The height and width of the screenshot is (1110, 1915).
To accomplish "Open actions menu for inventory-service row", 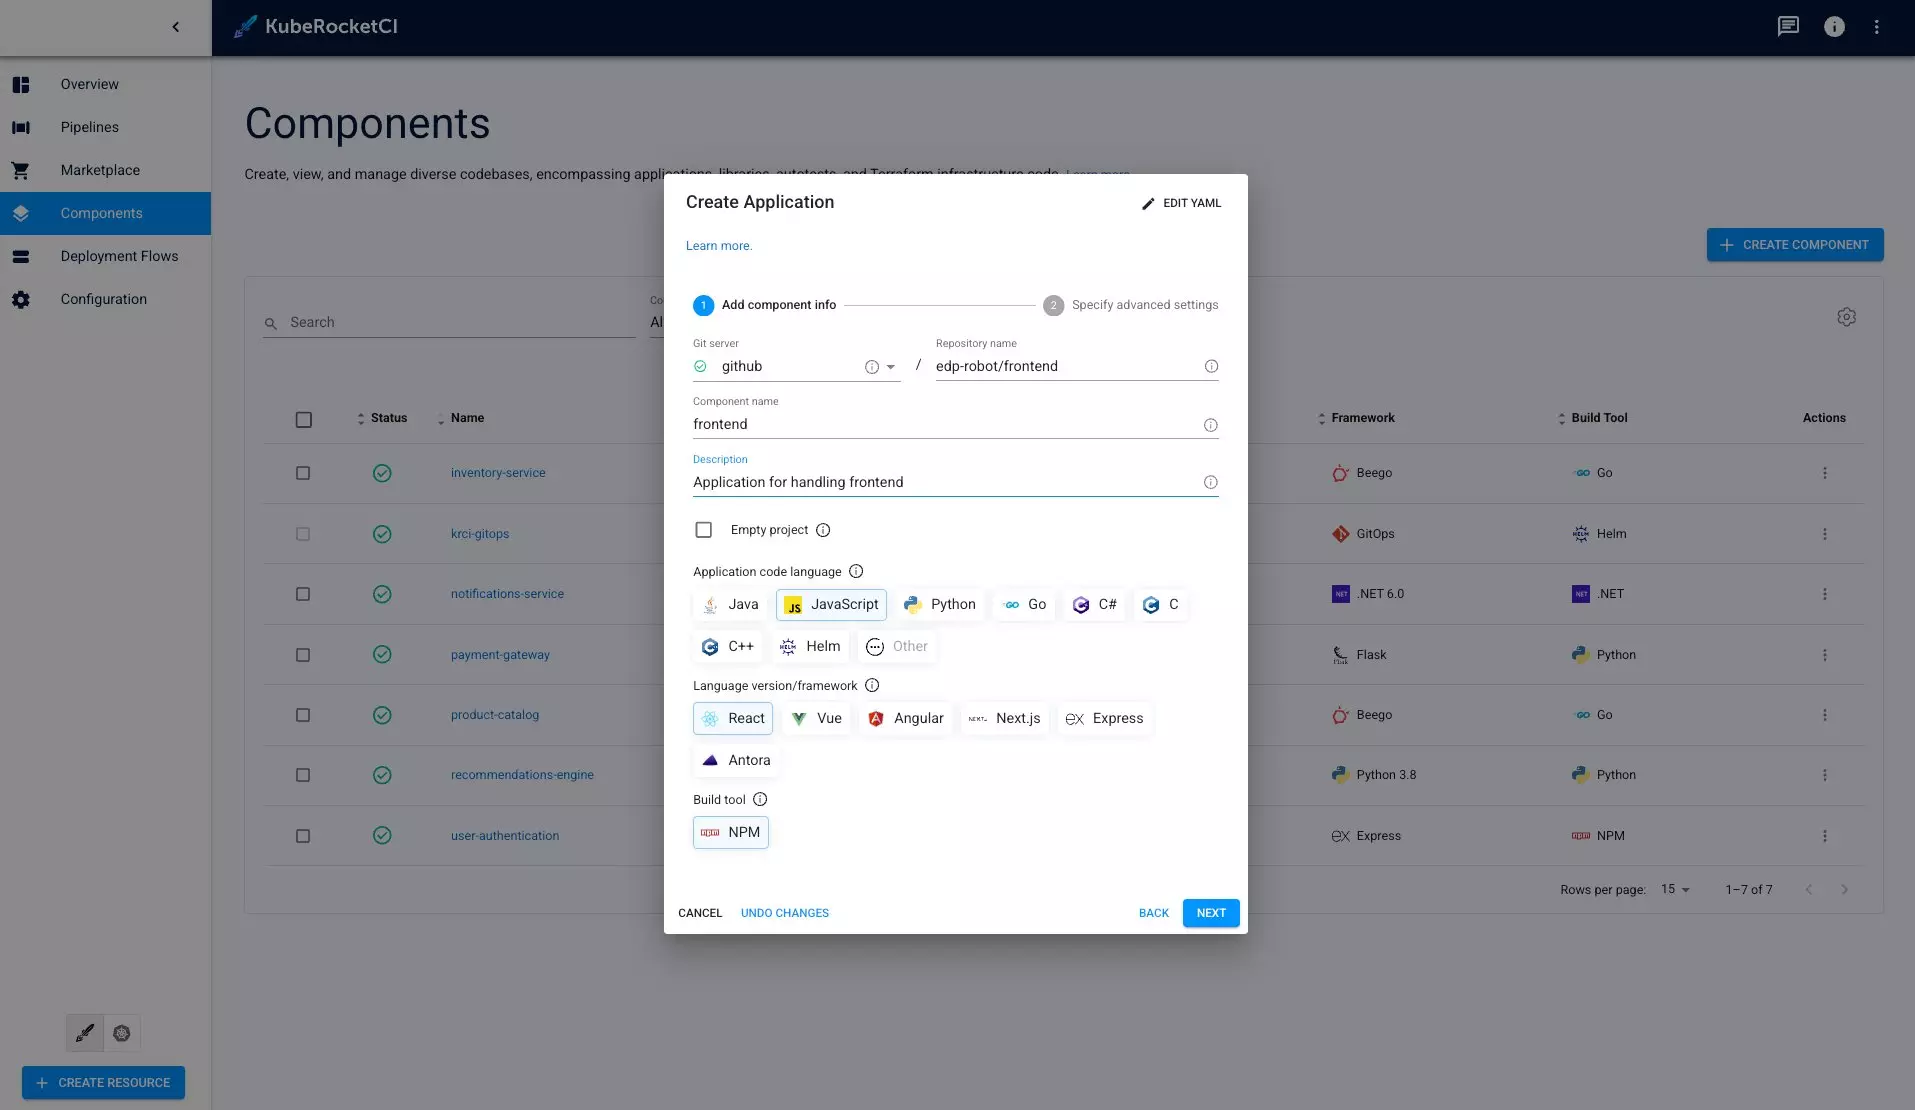I will (1825, 473).
